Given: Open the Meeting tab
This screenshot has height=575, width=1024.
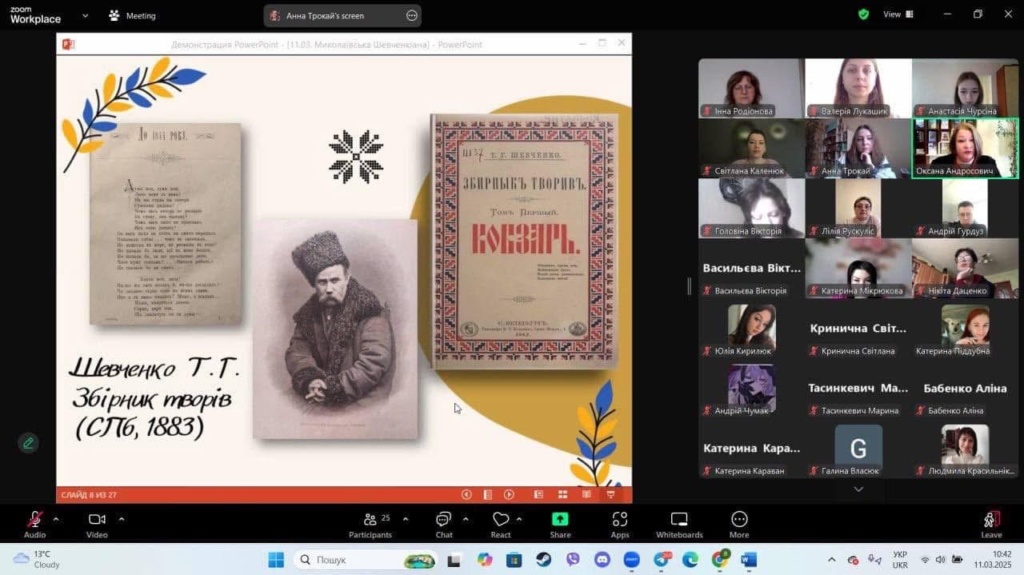Looking at the screenshot, I should click(x=133, y=15).
